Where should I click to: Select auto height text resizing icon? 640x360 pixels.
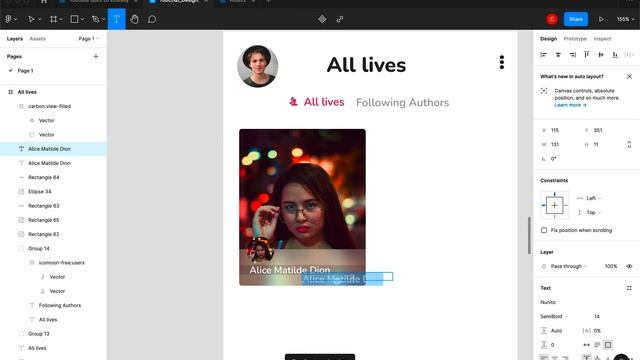(597, 345)
